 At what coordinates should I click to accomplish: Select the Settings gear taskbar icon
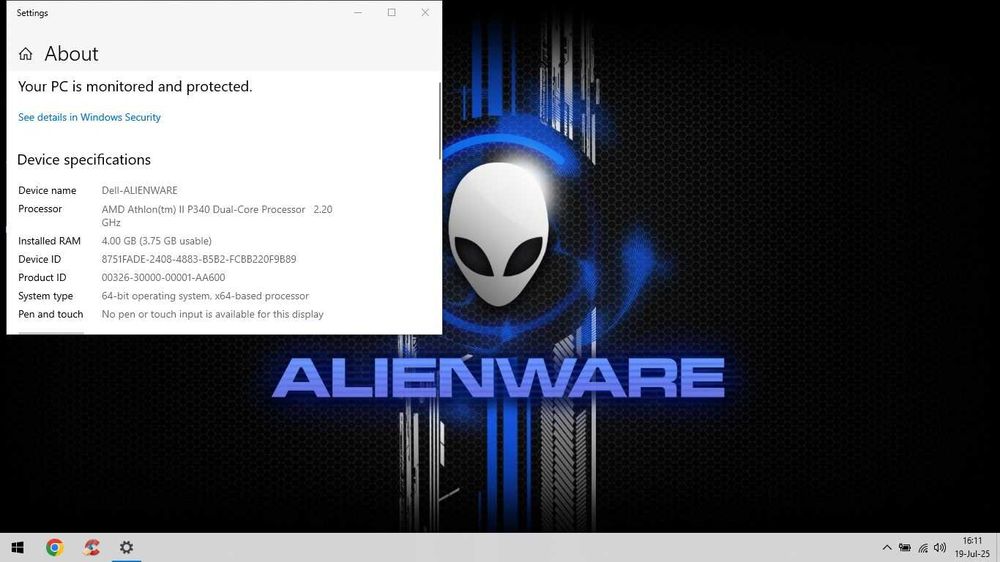pyautogui.click(x=126, y=547)
